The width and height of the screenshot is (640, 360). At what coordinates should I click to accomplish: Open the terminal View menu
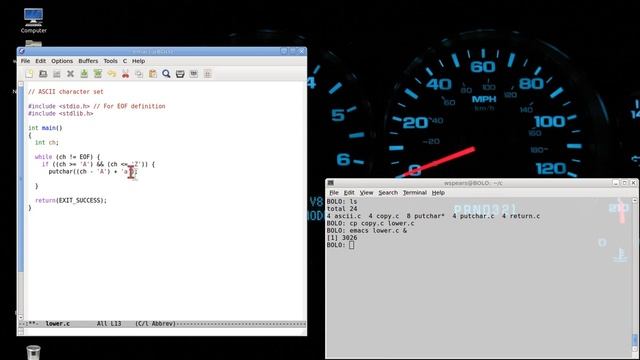366,193
